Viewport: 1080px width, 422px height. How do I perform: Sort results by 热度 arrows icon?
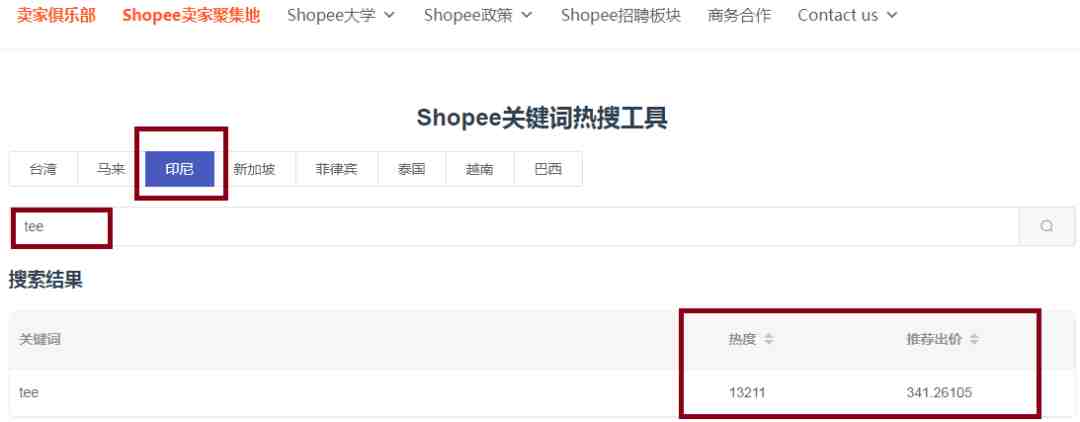(x=769, y=339)
